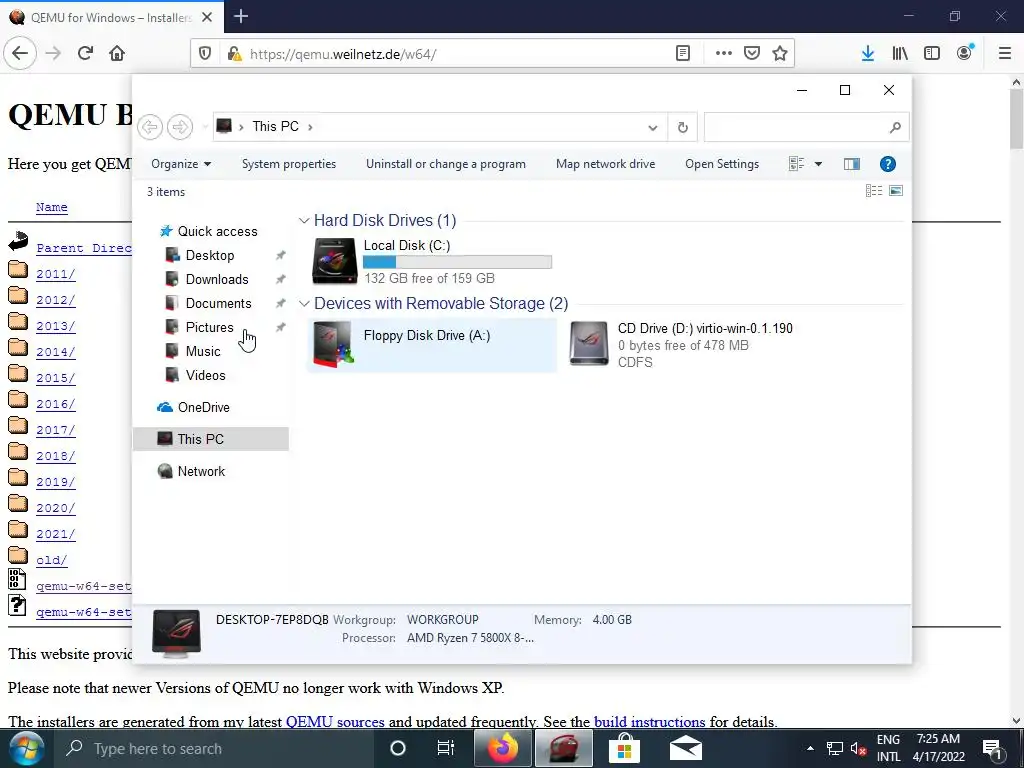The width and height of the screenshot is (1024, 768).
Task: Open Downloads in navigation pane
Action: pyautogui.click(x=217, y=280)
